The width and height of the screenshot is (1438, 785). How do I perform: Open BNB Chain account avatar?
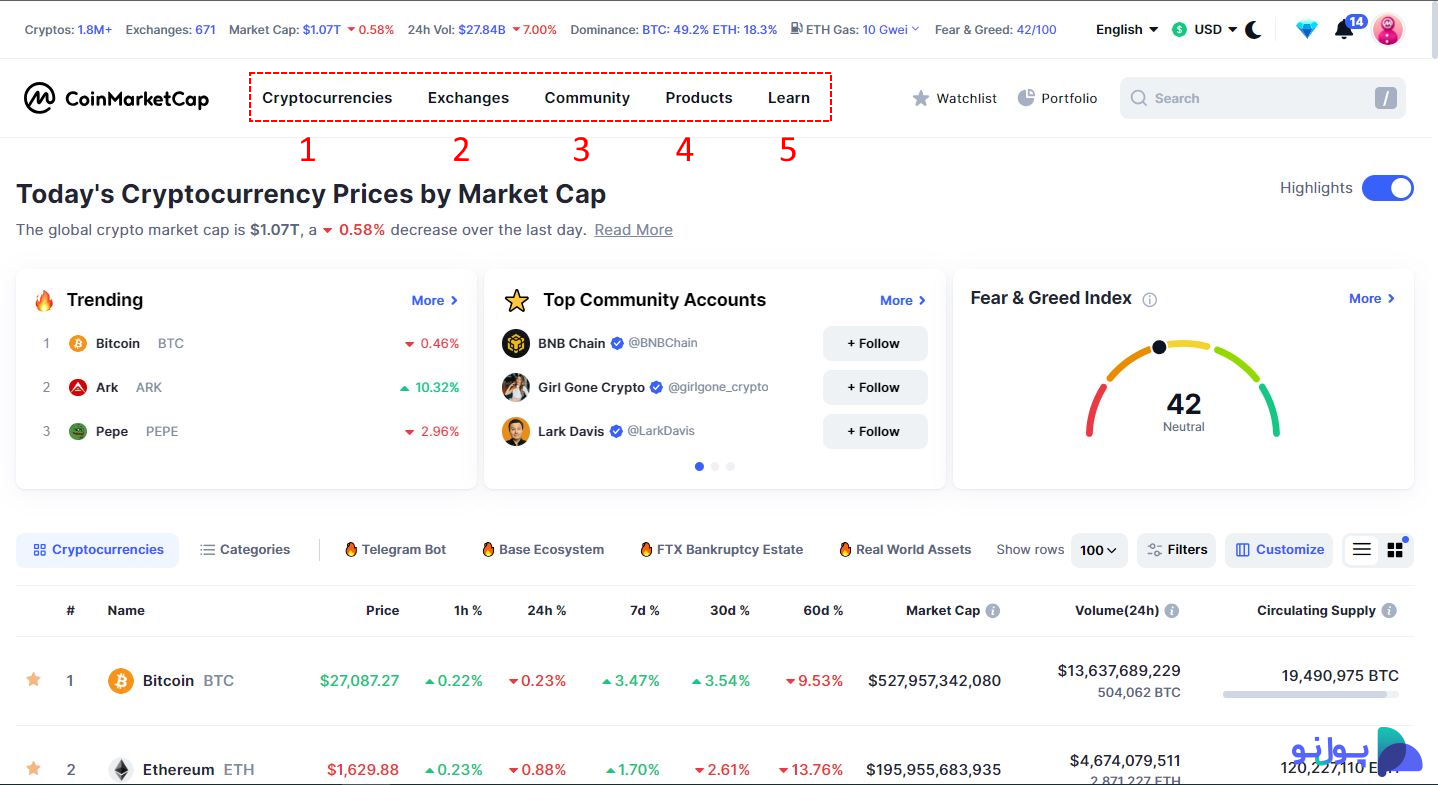[516, 343]
